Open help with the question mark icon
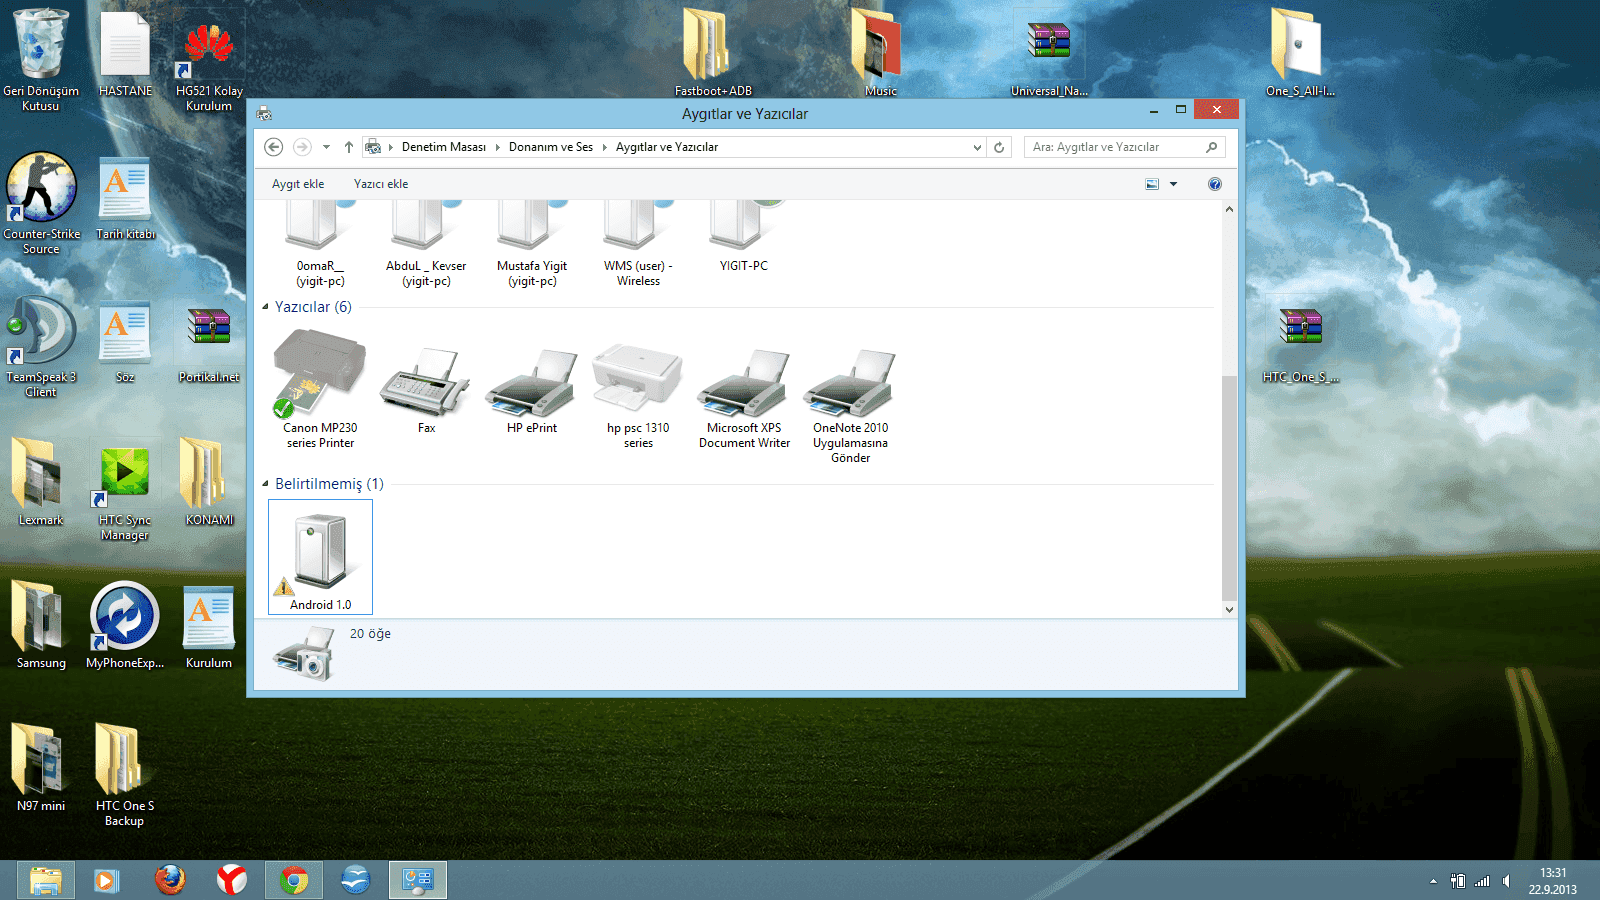This screenshot has width=1600, height=900. coord(1214,184)
